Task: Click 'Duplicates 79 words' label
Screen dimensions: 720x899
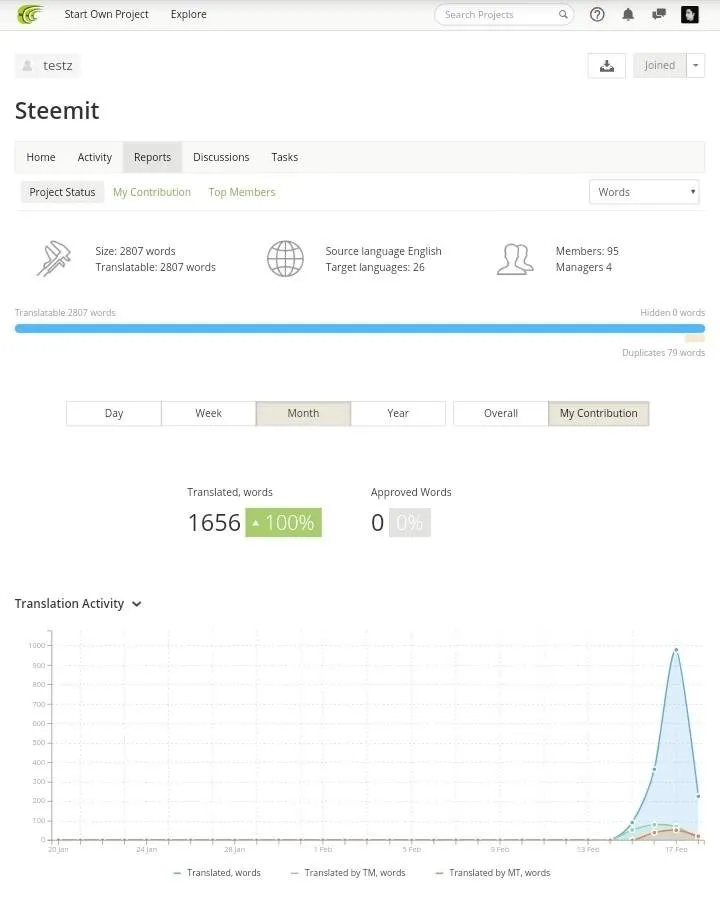Action: click(x=663, y=353)
